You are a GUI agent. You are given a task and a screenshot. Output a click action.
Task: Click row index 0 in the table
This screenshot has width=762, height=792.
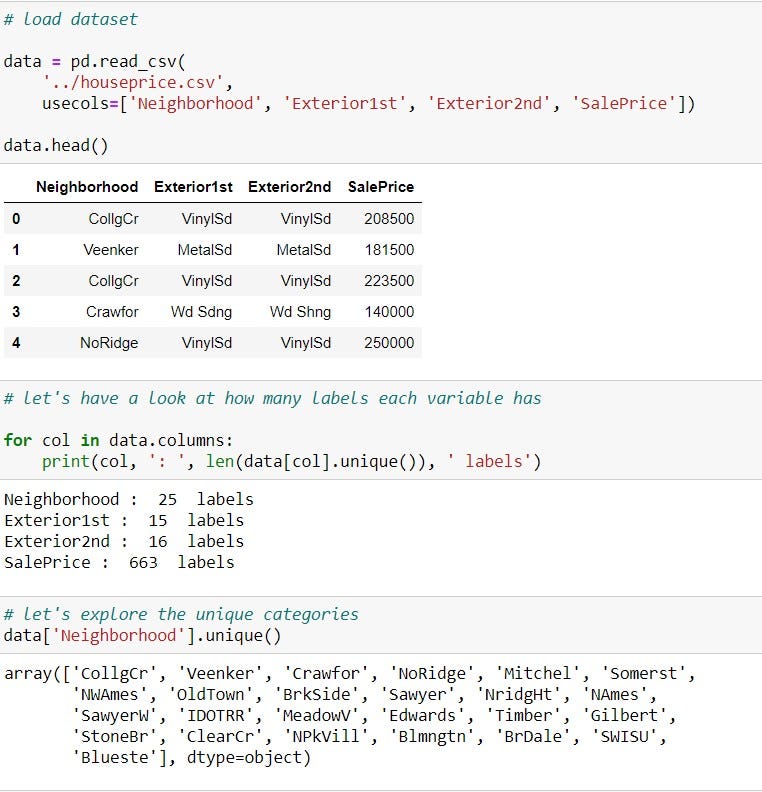coord(16,219)
